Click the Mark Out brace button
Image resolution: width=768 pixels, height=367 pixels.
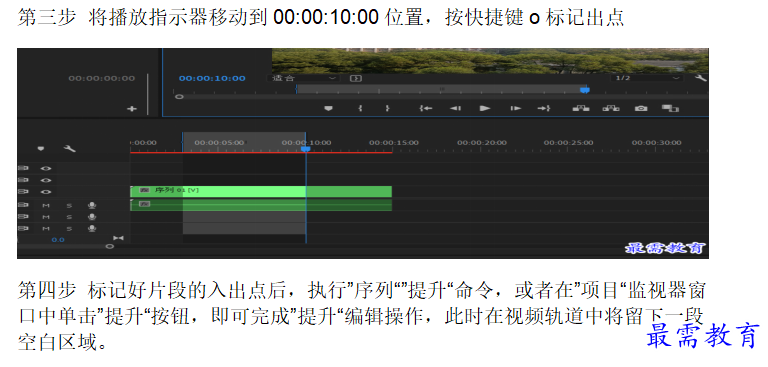click(x=387, y=108)
